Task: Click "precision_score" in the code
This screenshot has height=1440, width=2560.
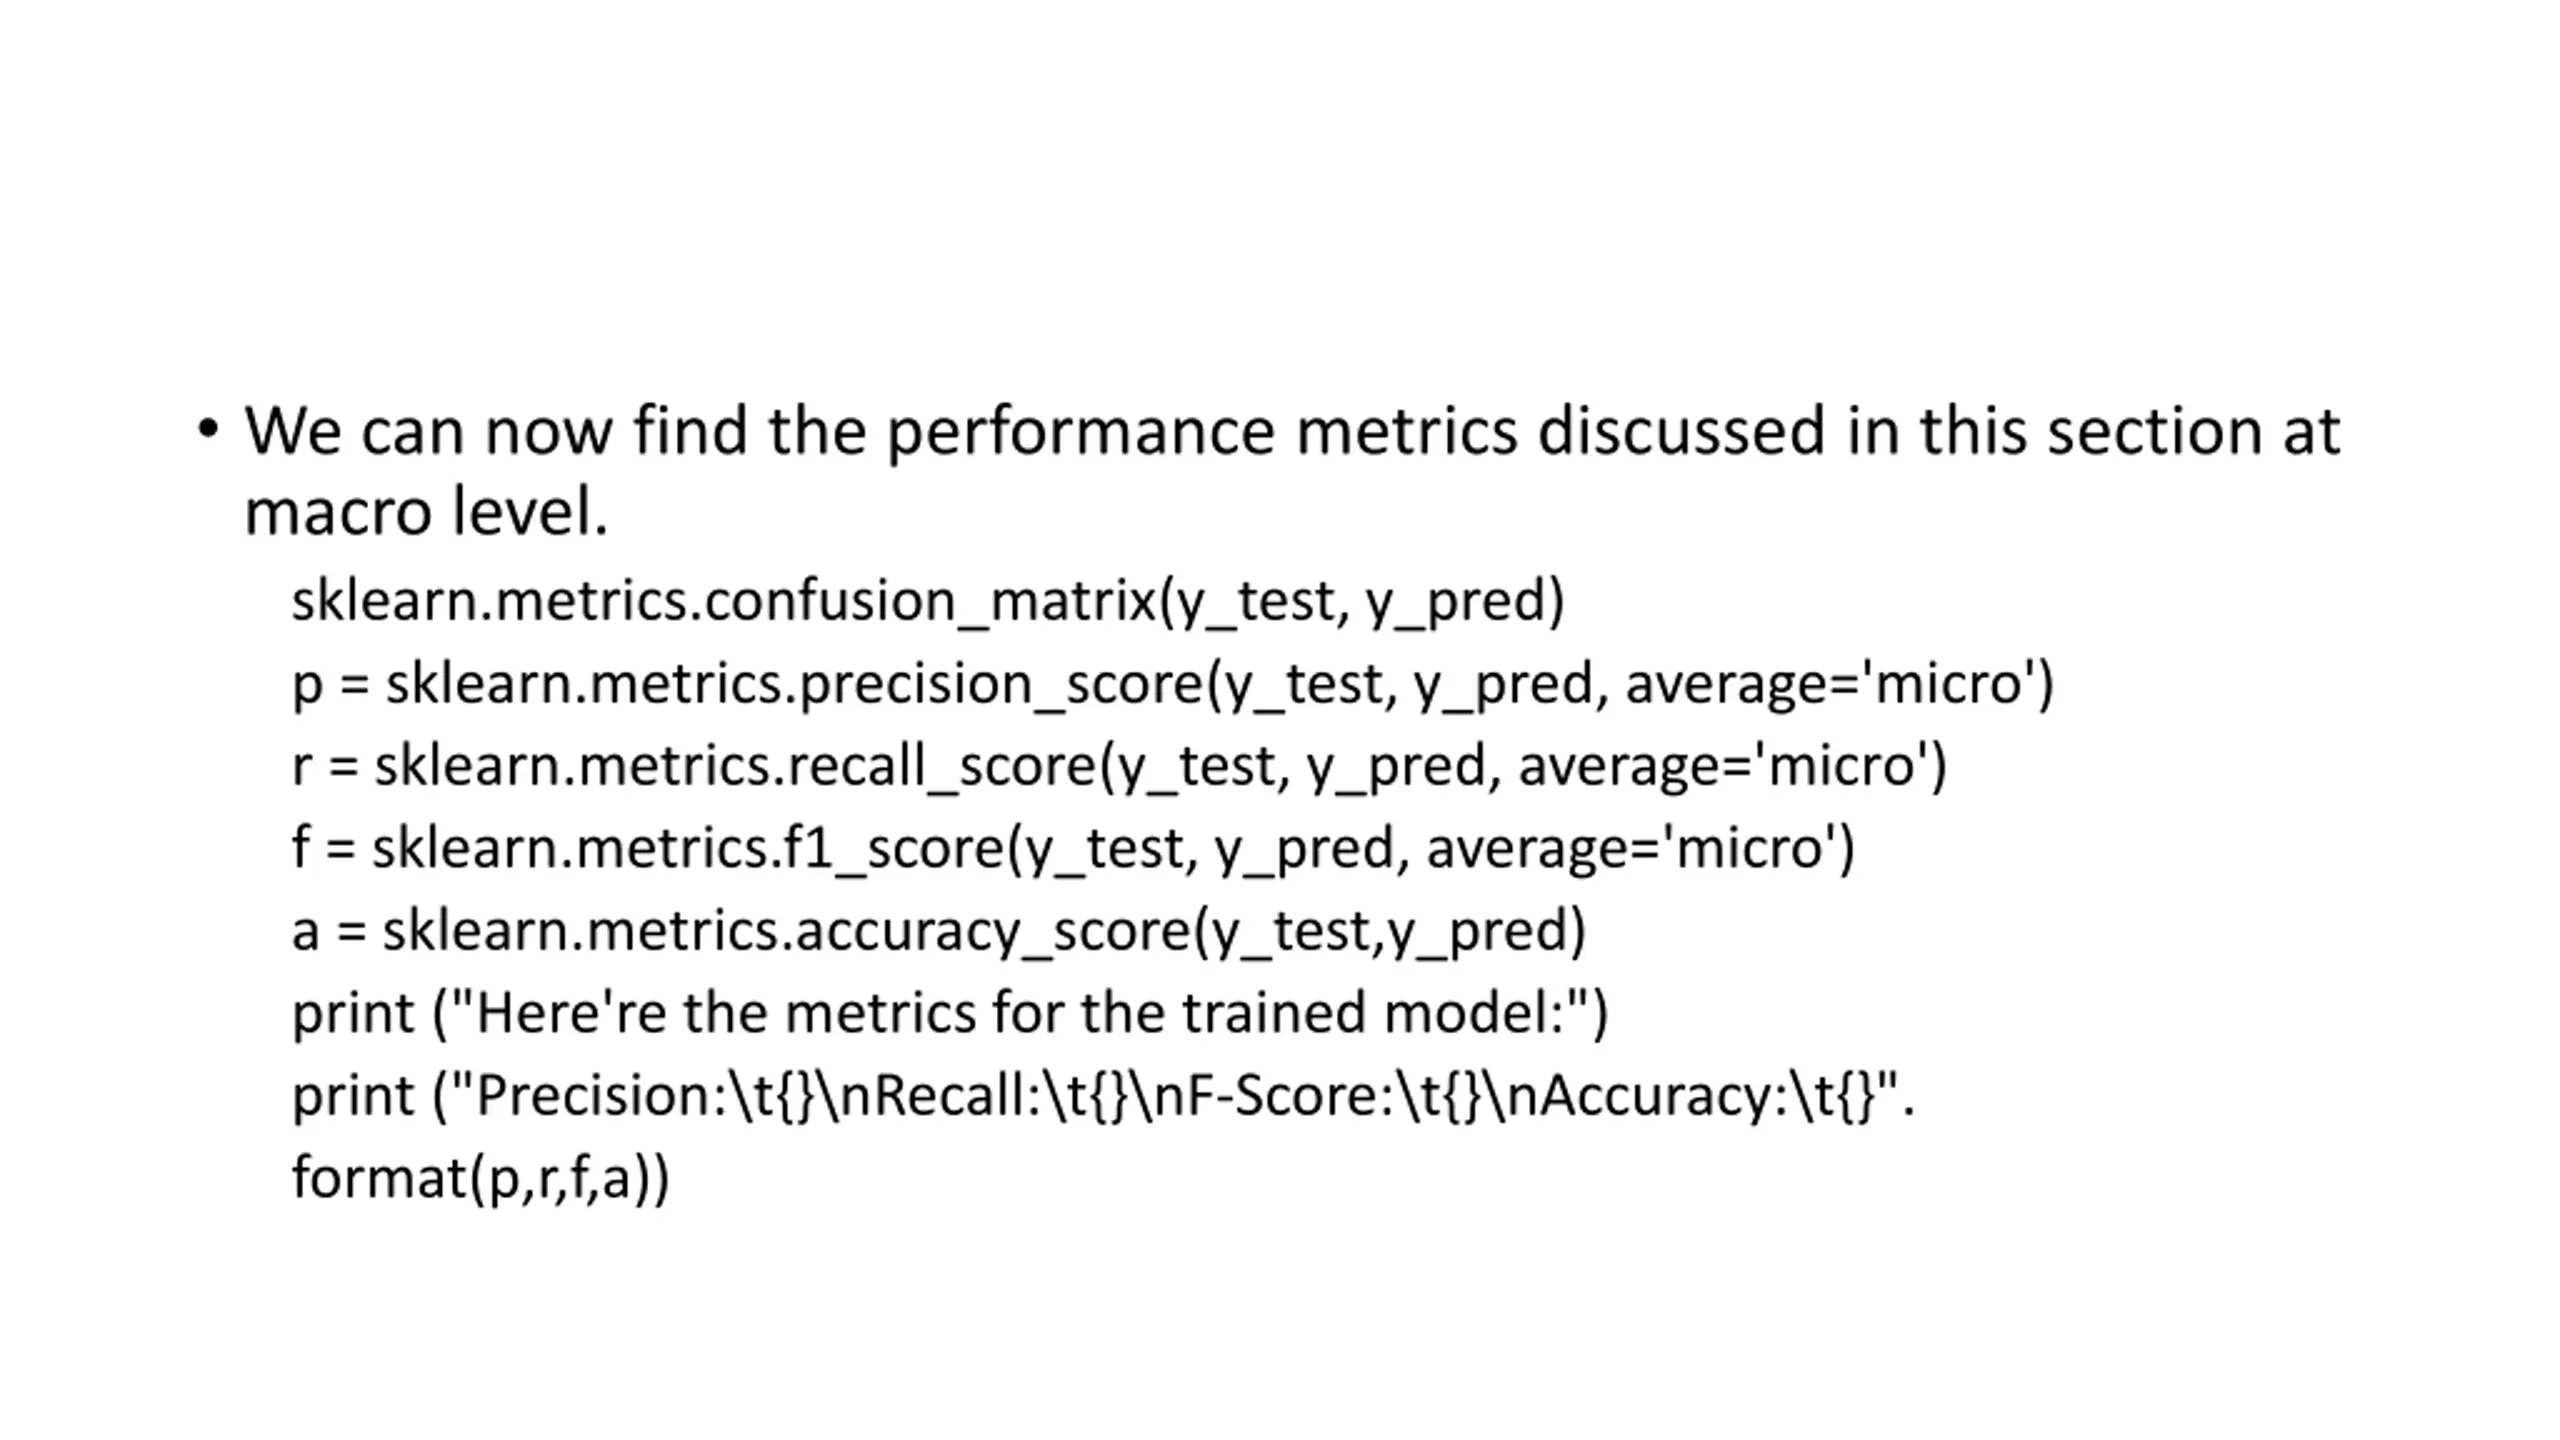Action: point(1001,684)
